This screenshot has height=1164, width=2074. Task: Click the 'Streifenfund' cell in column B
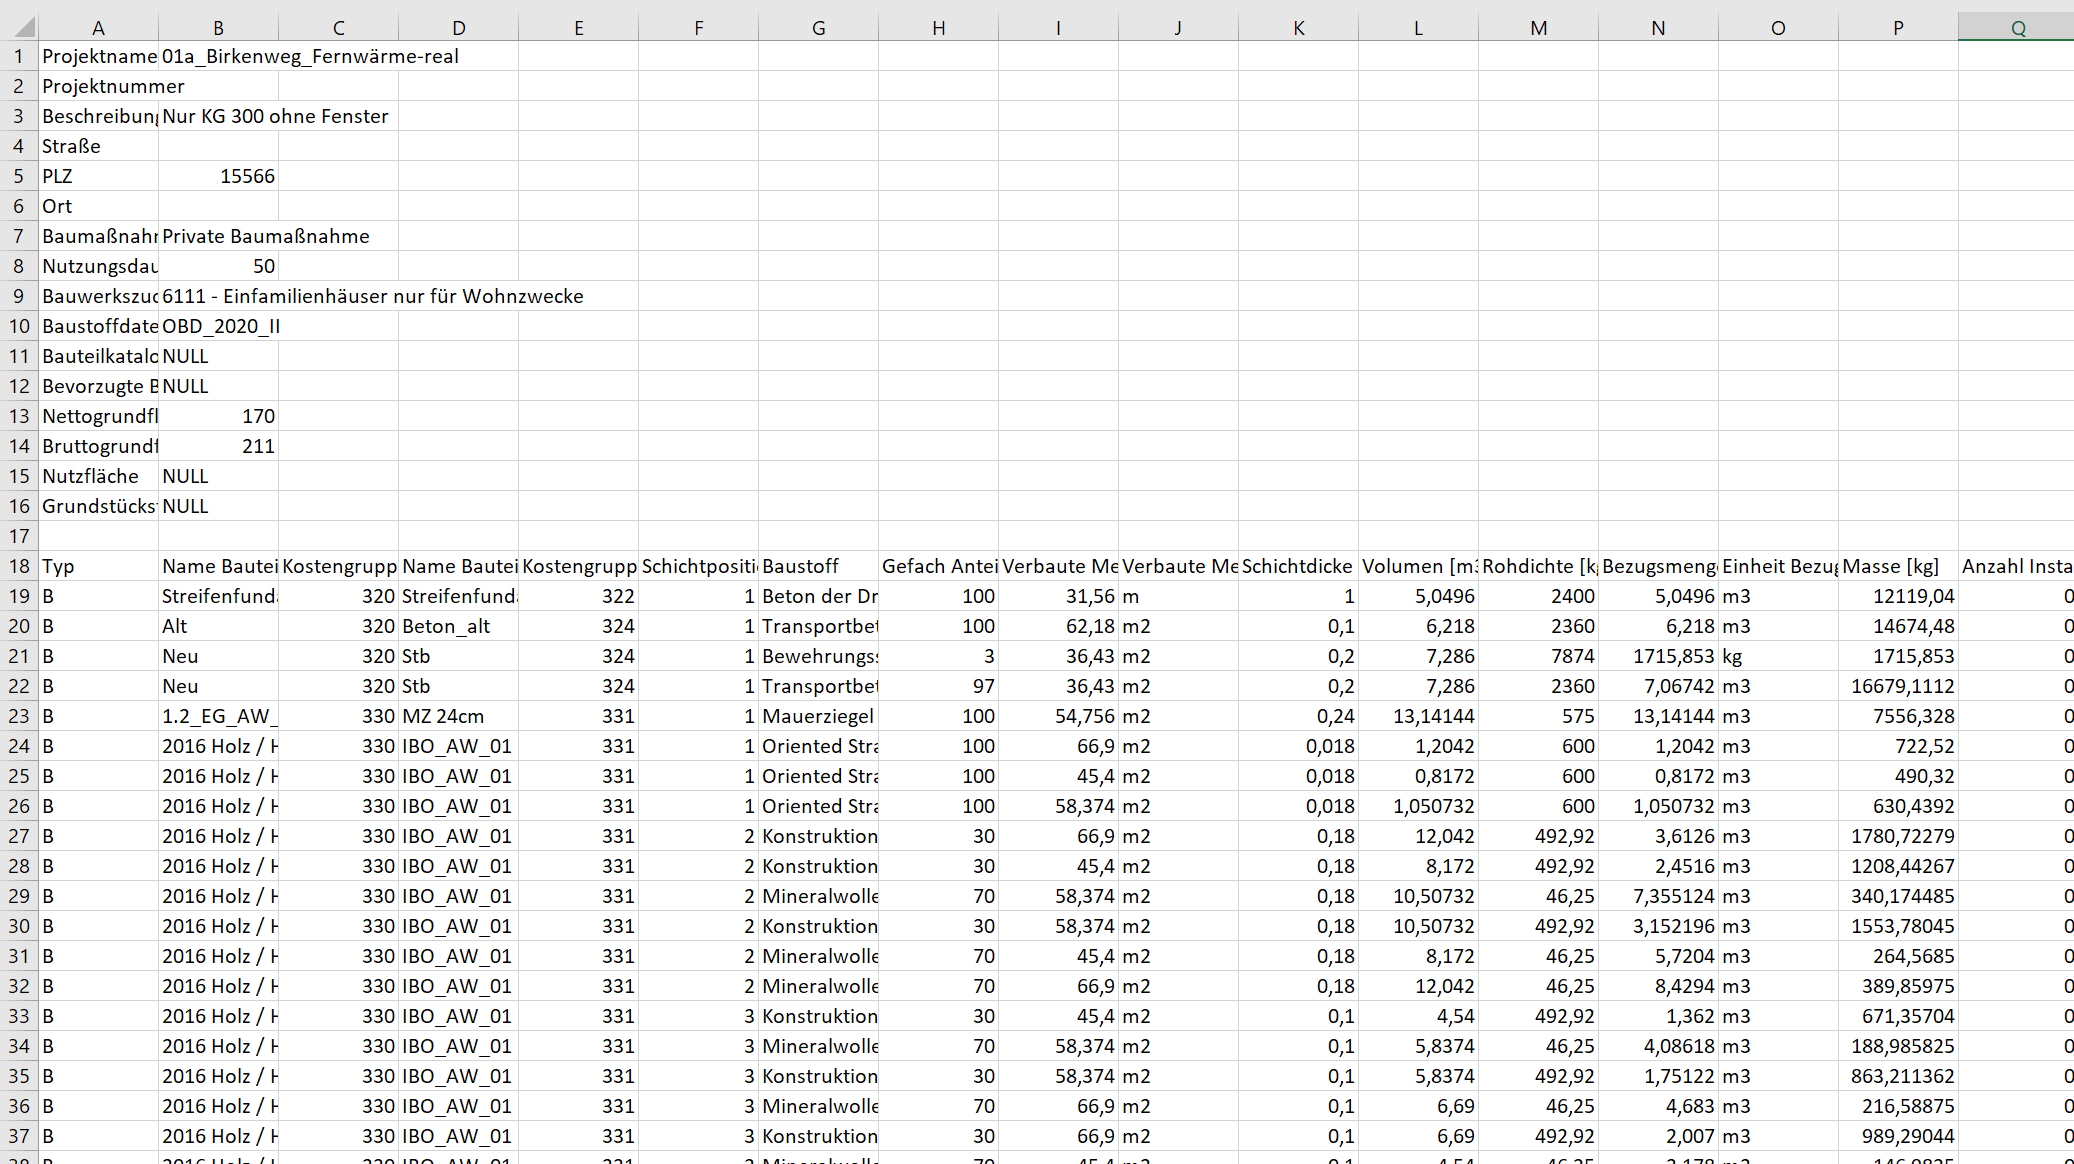218,596
